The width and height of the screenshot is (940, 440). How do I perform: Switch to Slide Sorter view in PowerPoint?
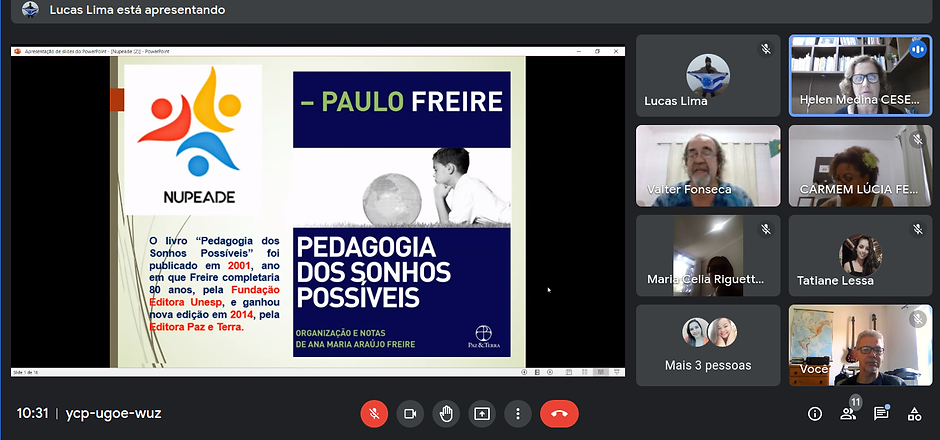click(x=585, y=372)
